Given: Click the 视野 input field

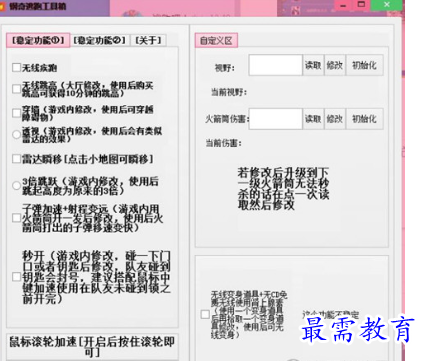Looking at the screenshot, I should pyautogui.click(x=275, y=65).
